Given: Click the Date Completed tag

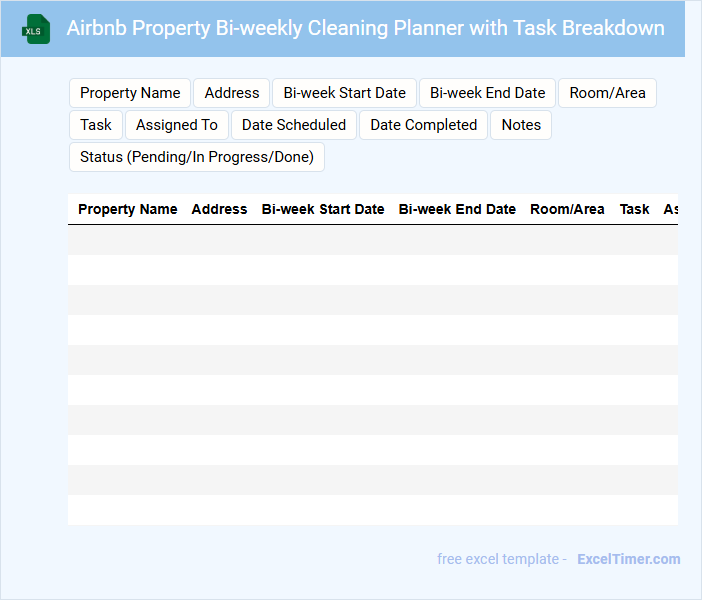Looking at the screenshot, I should (423, 125).
